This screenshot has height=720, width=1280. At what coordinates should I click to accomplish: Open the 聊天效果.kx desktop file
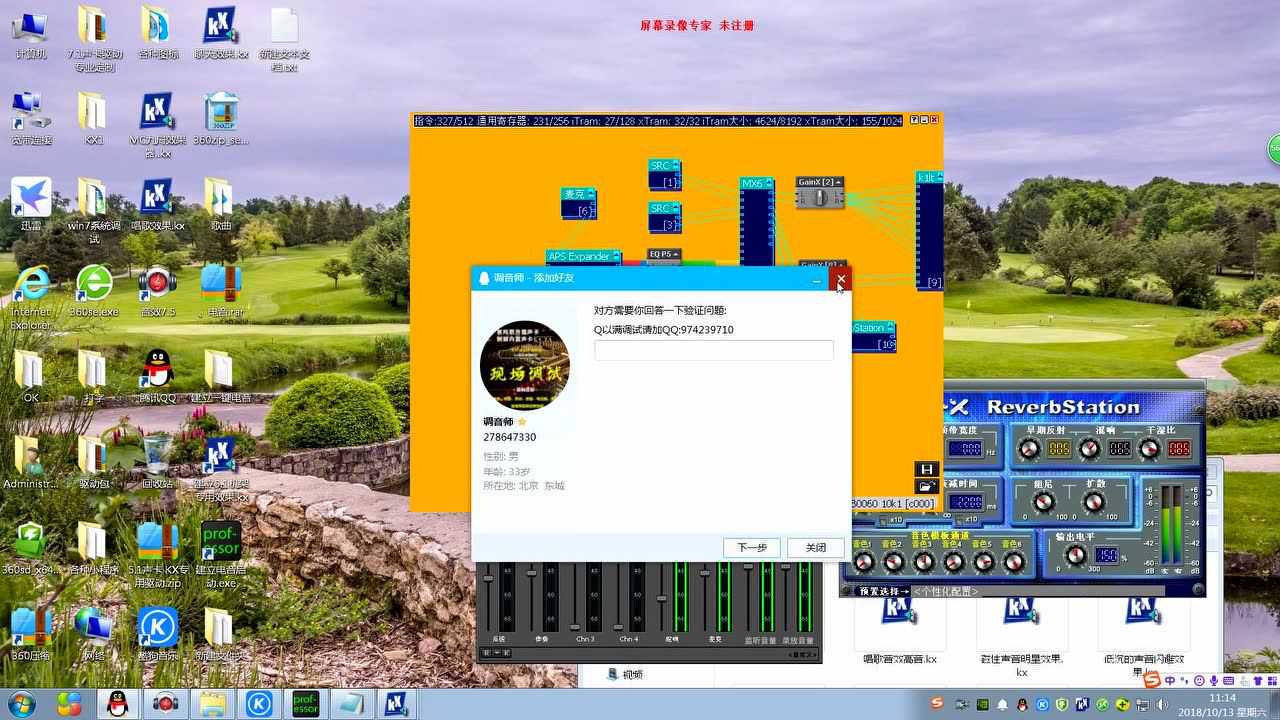click(220, 34)
